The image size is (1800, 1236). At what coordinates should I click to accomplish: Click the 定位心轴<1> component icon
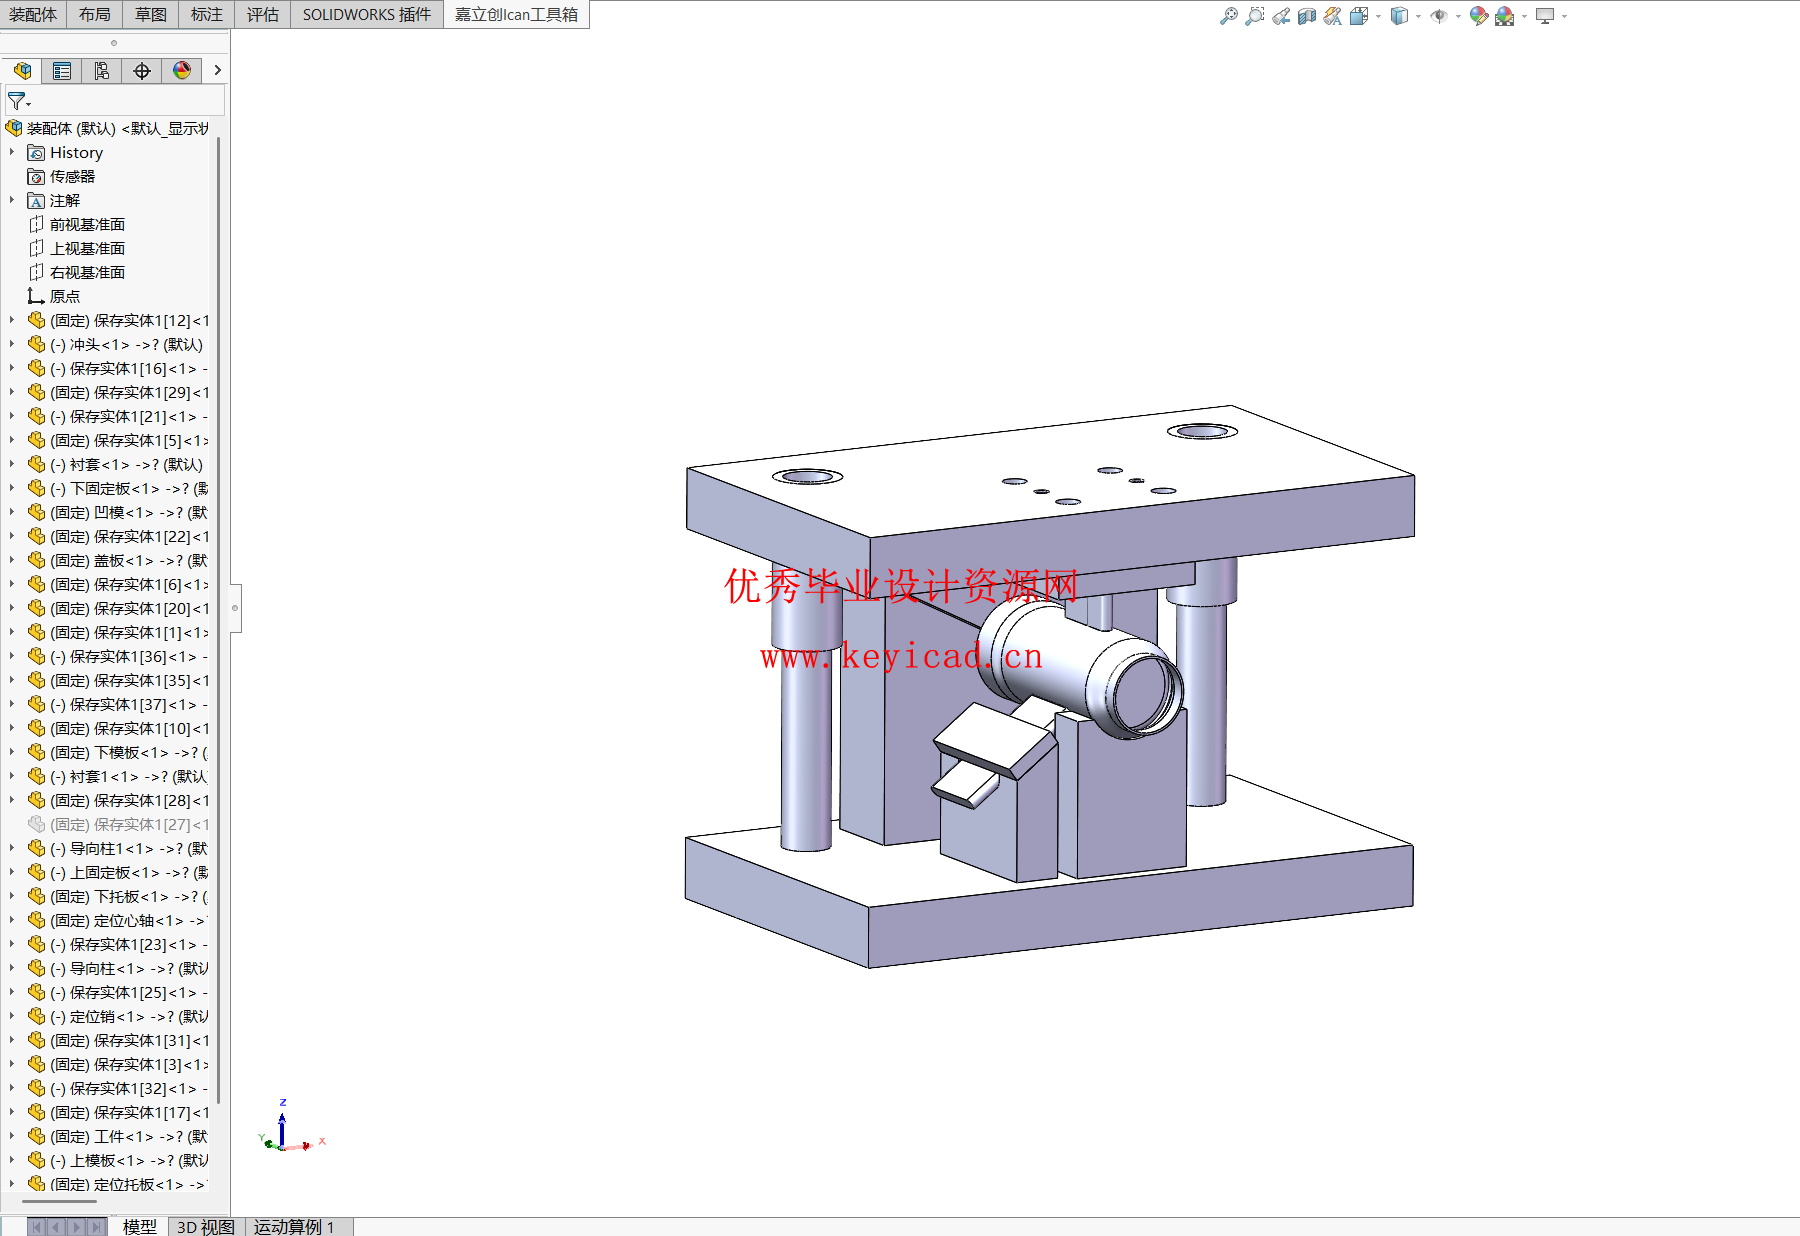click(x=37, y=920)
